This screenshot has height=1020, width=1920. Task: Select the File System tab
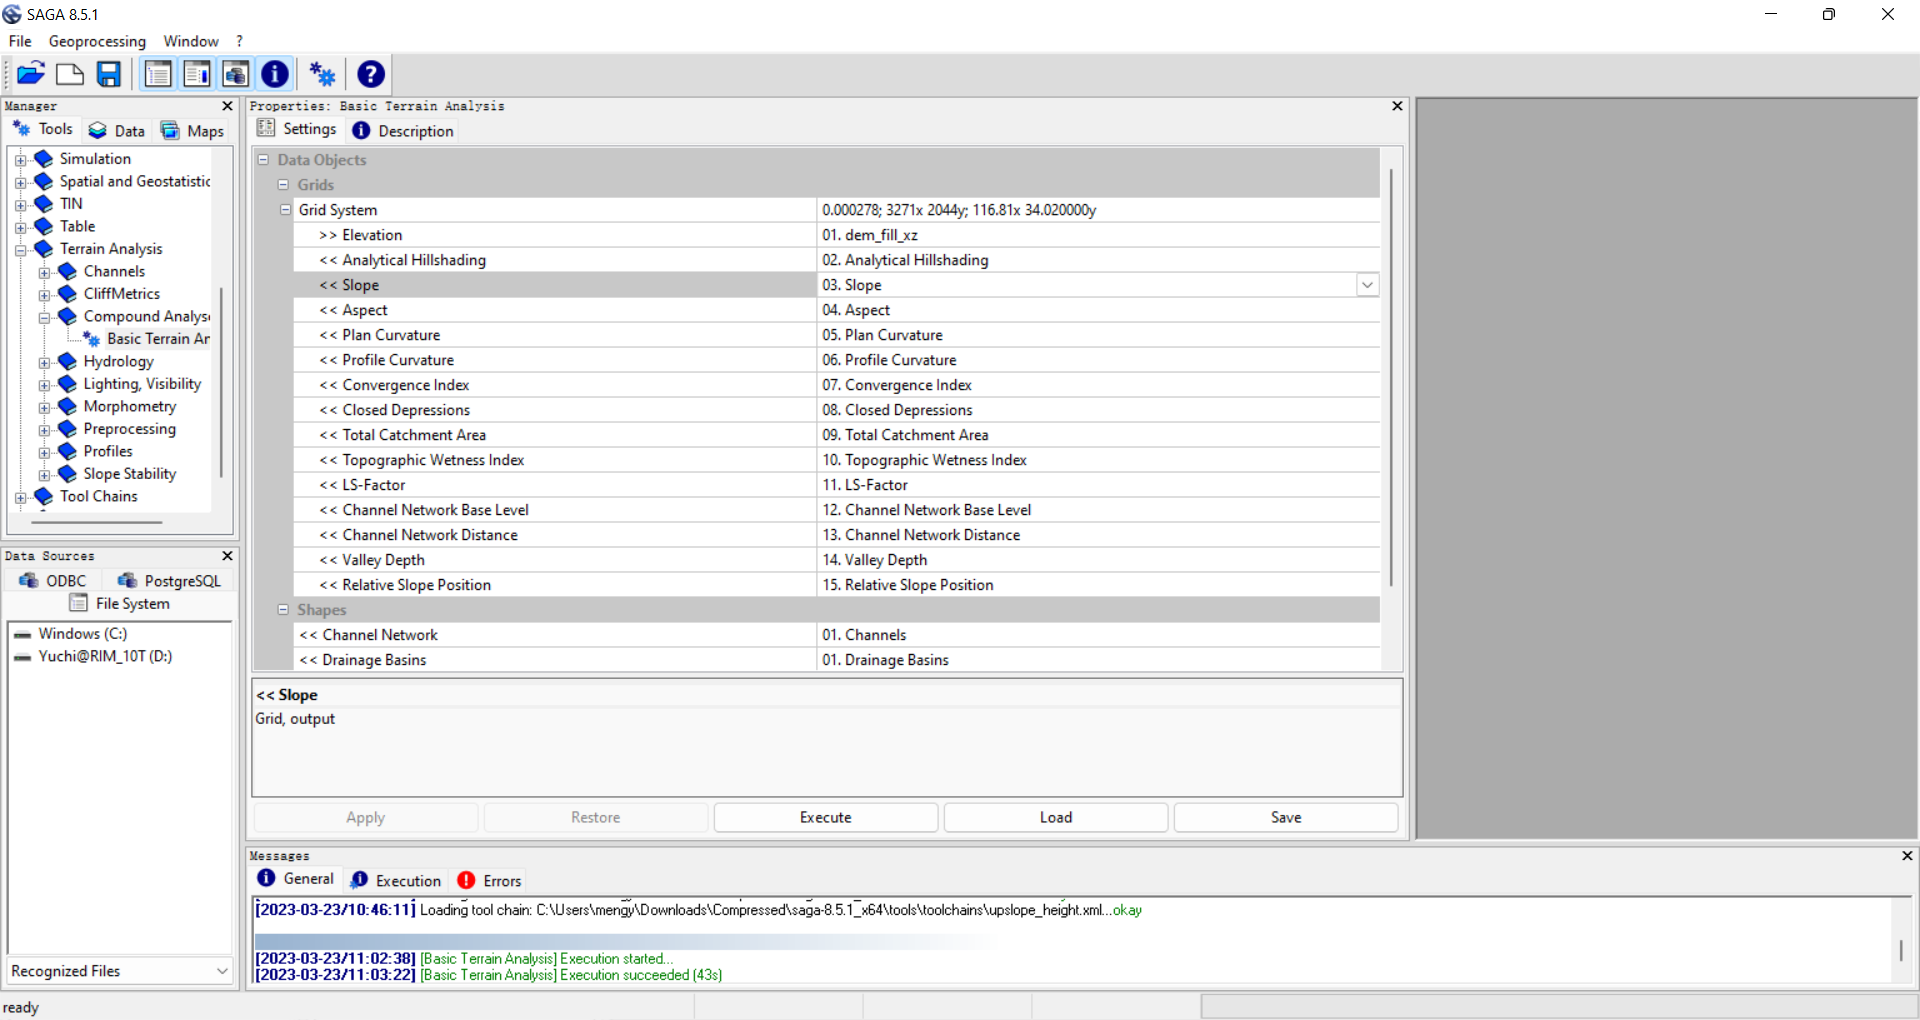[120, 603]
